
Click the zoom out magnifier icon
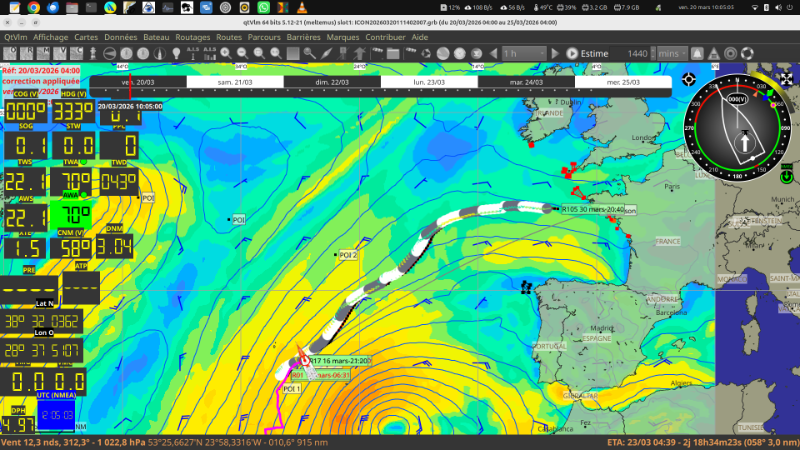click(x=242, y=52)
